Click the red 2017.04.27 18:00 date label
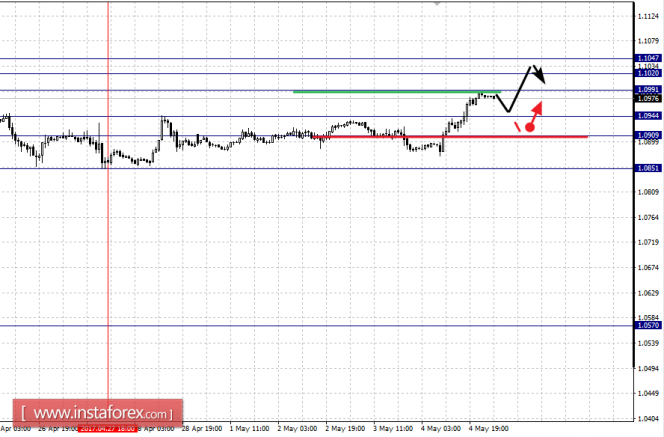The image size is (664, 437). click(x=108, y=429)
